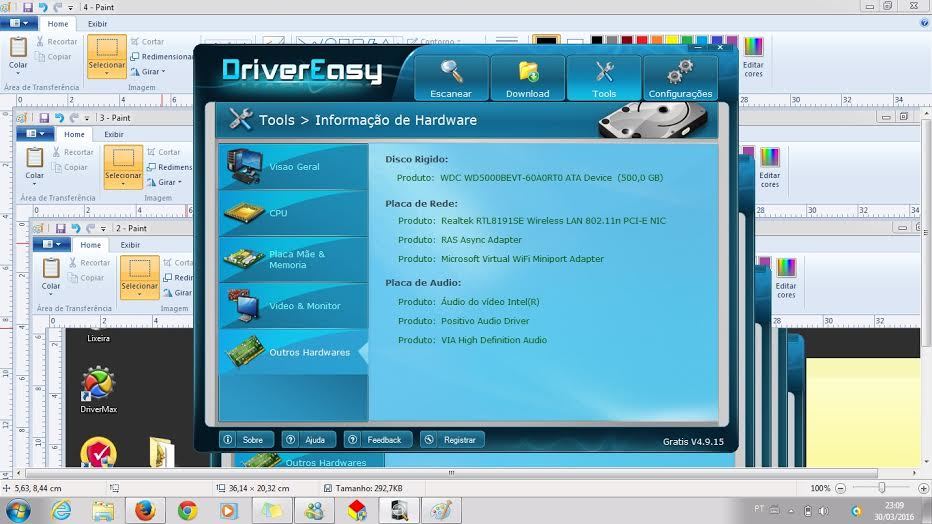Show CPU information in DriverEasy sidebar
Image resolution: width=932 pixels, height=524 pixels.
point(294,213)
